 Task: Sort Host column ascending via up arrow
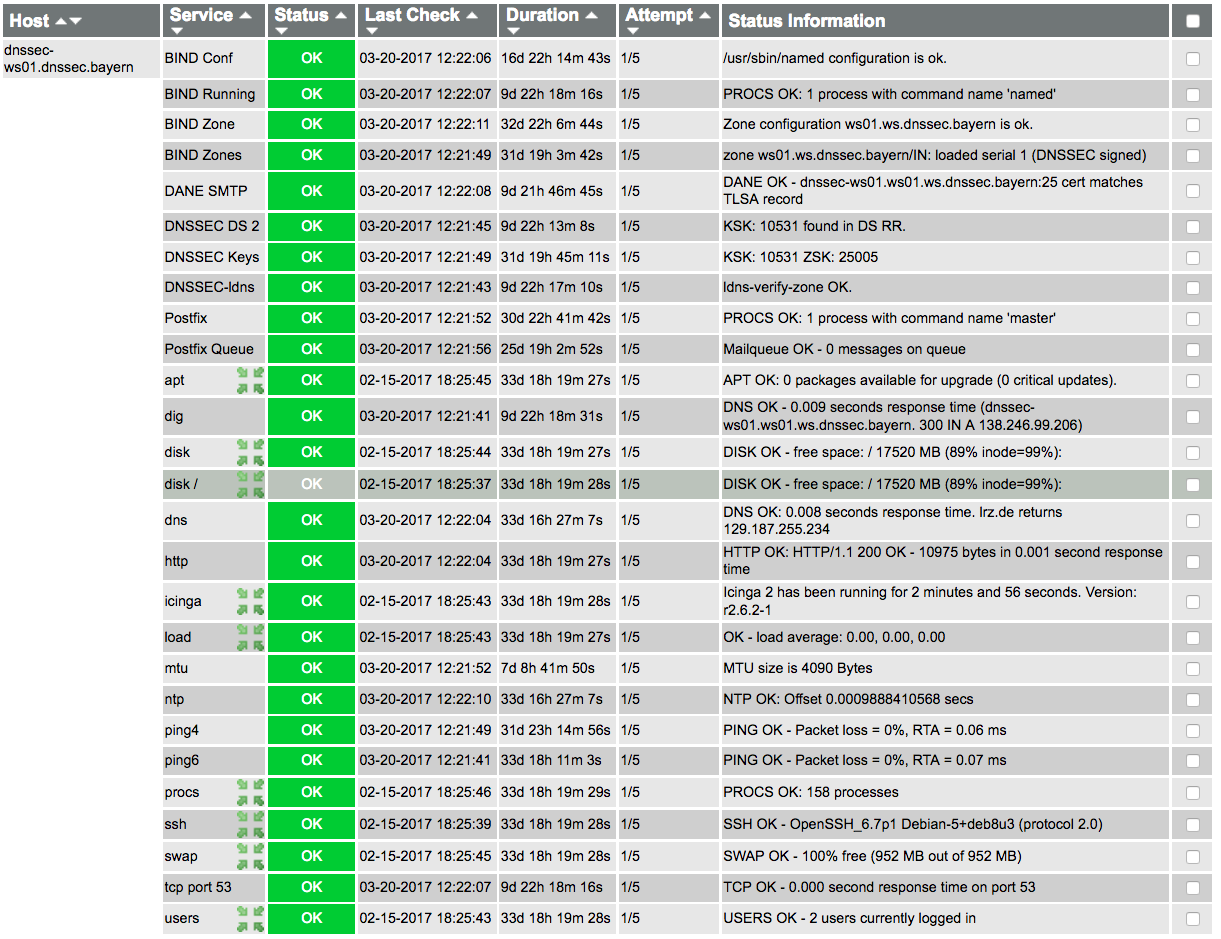tap(60, 21)
